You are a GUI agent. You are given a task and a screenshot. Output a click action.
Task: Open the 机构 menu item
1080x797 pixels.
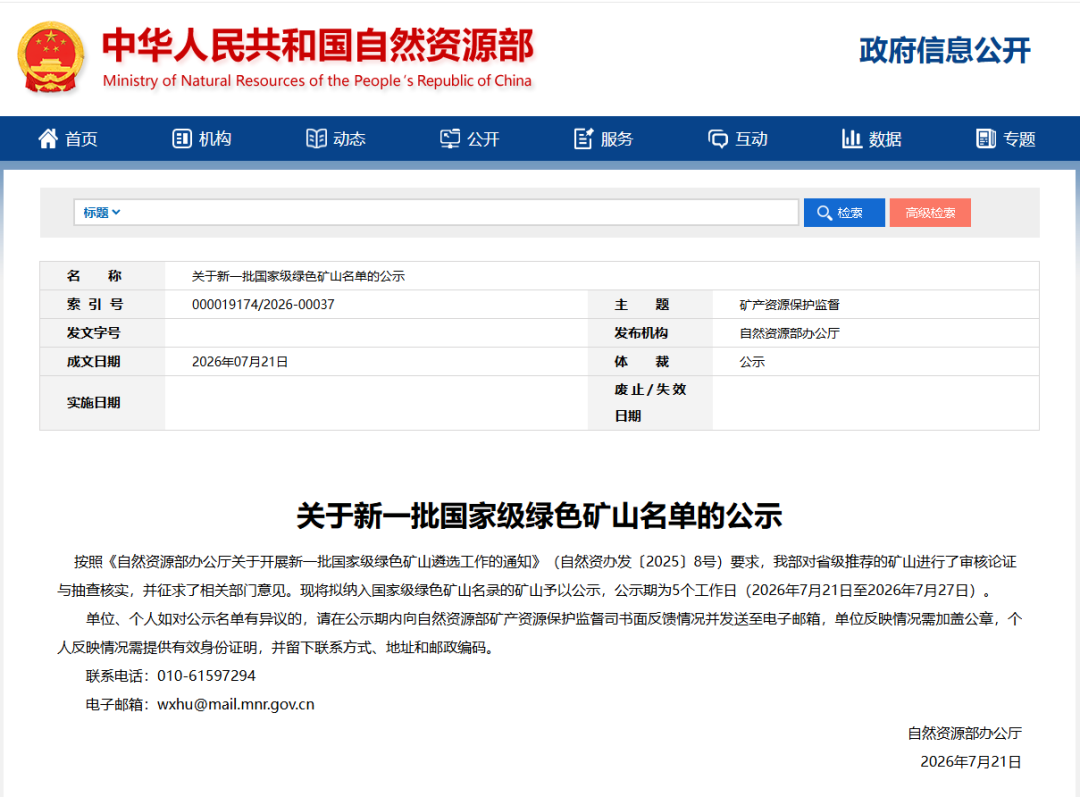click(201, 138)
